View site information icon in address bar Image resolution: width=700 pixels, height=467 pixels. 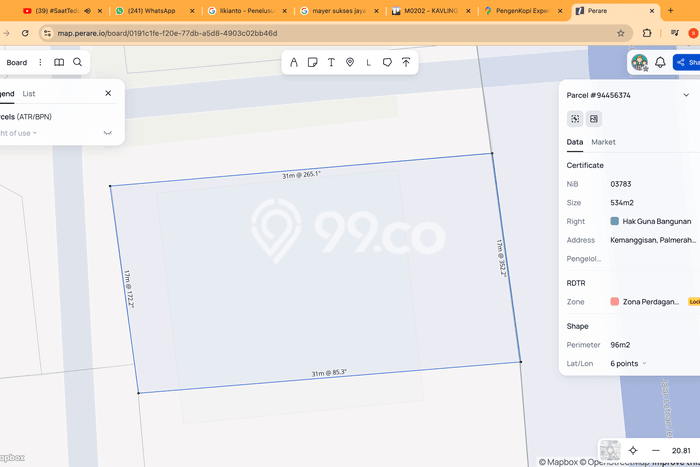(47, 33)
